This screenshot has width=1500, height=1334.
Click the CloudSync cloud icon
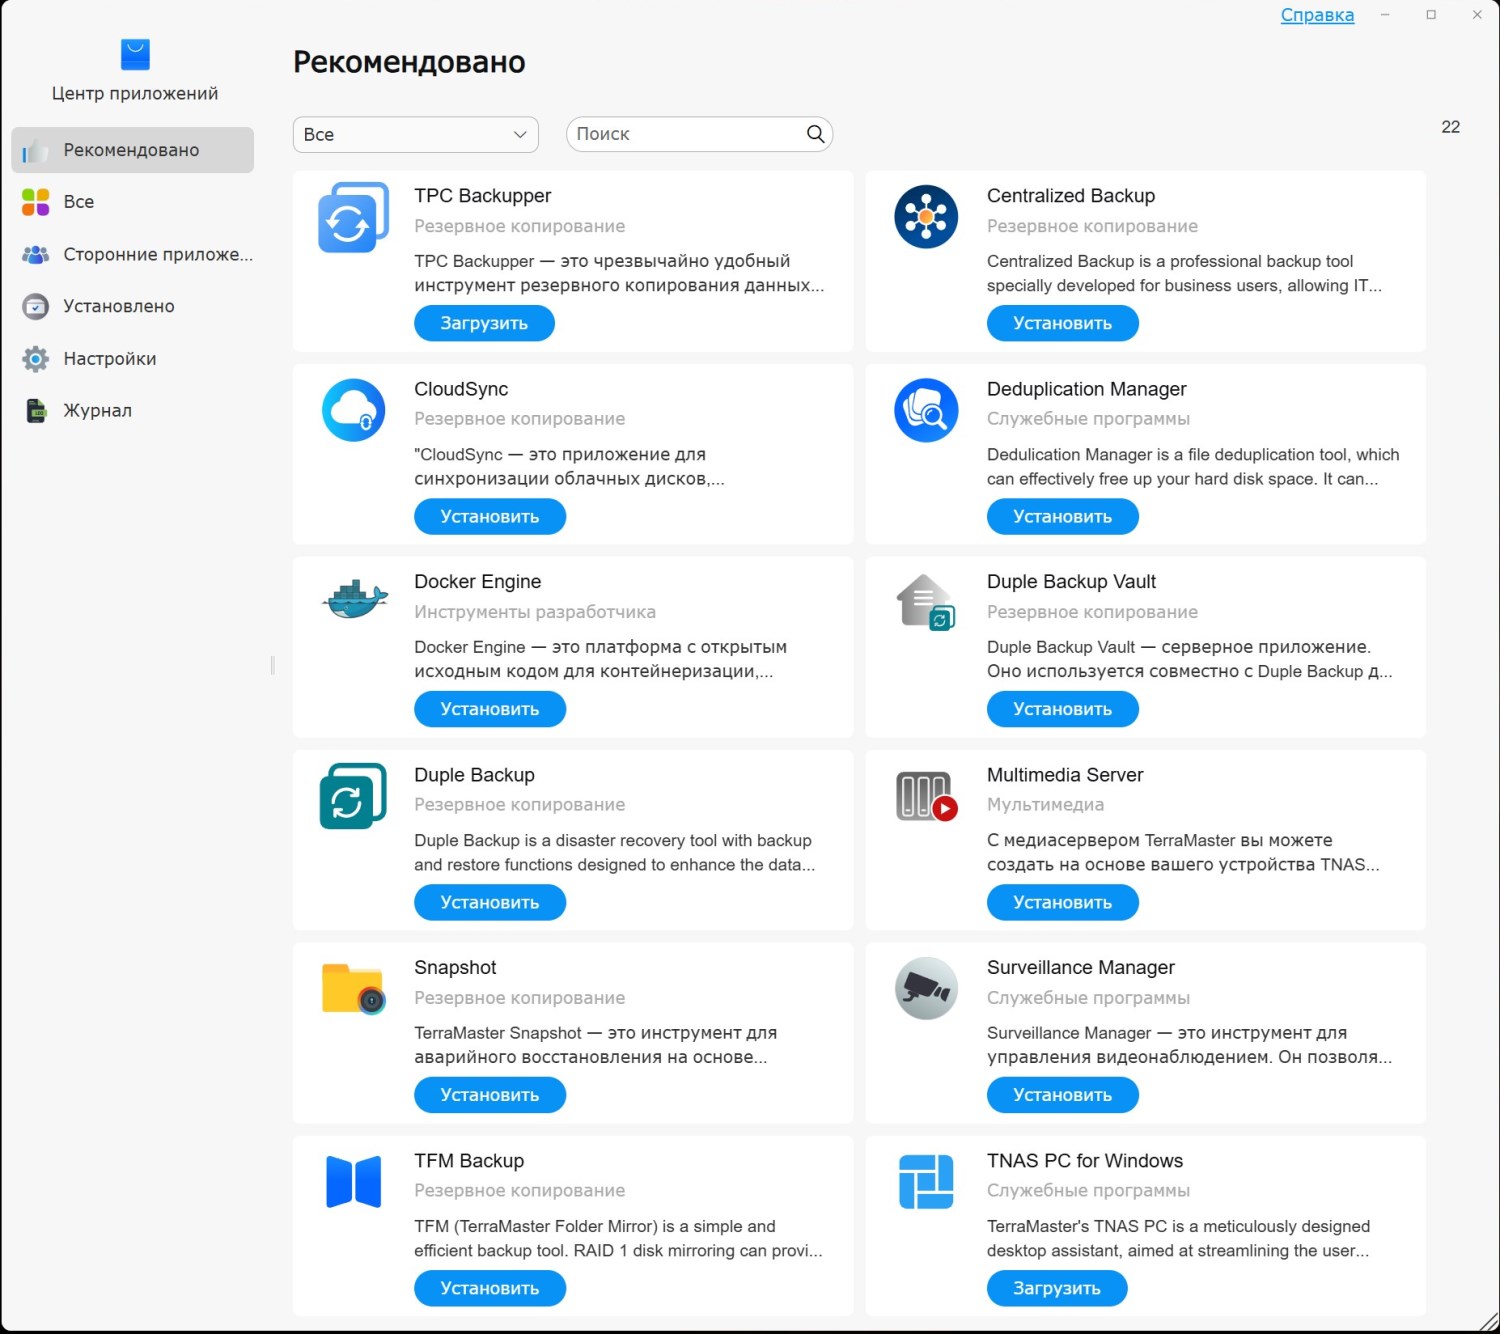tap(353, 410)
